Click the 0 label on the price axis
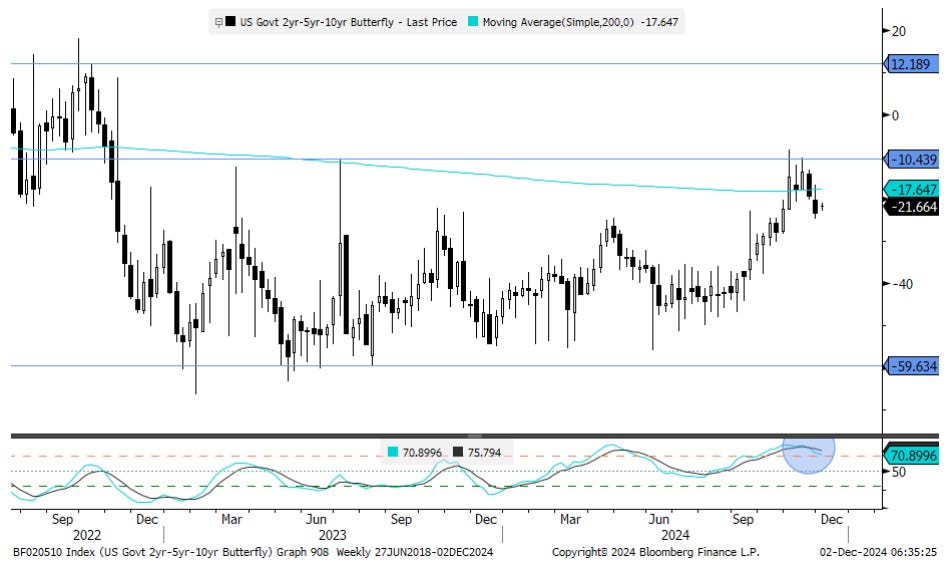The image size is (951, 561). 895,116
